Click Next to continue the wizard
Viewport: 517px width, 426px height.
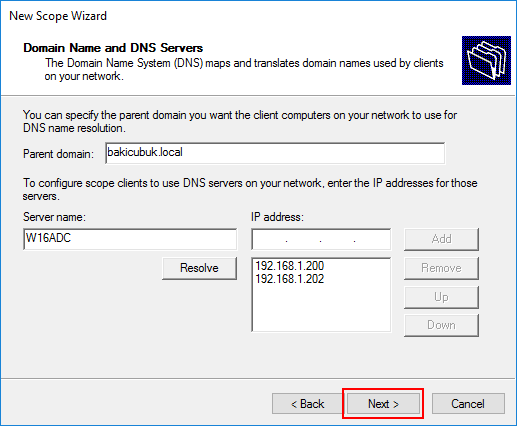coord(383,404)
